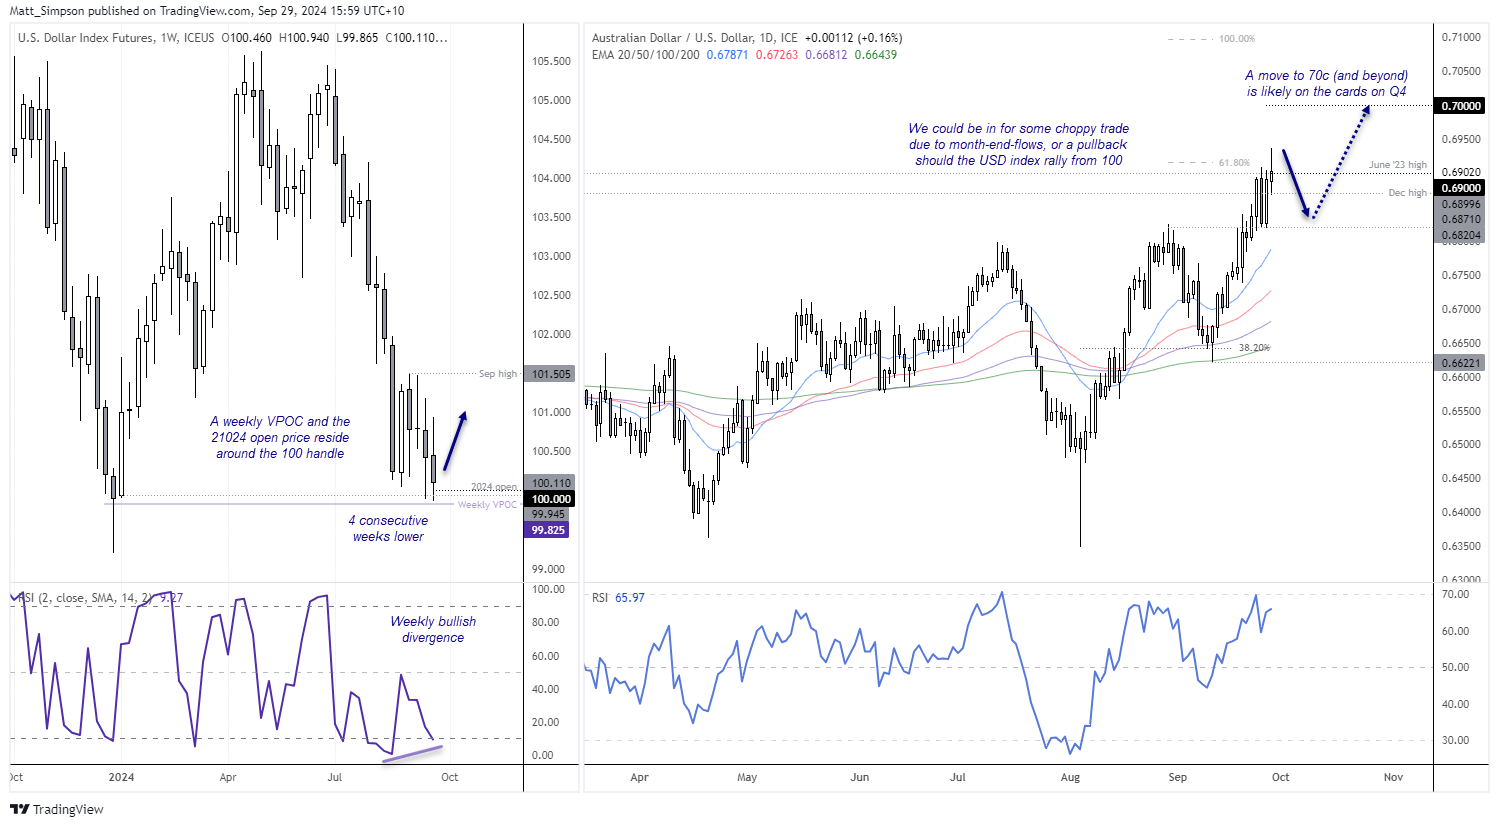Click the 0.68710 price tag
The width and height of the screenshot is (1499, 827).
coord(1461,219)
